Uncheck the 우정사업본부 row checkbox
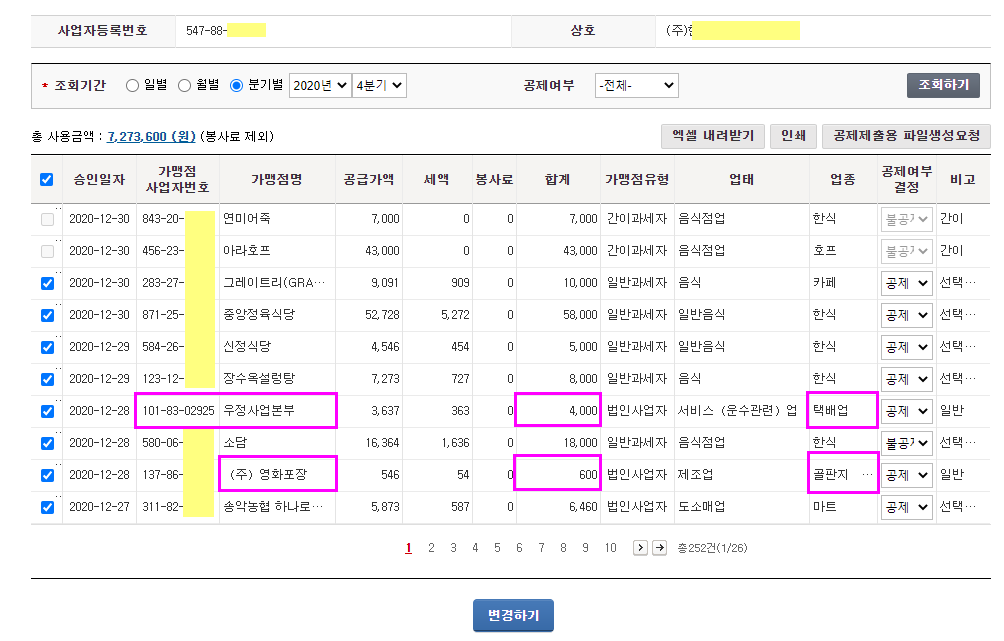Image resolution: width=1004 pixels, height=641 pixels. coord(47,411)
